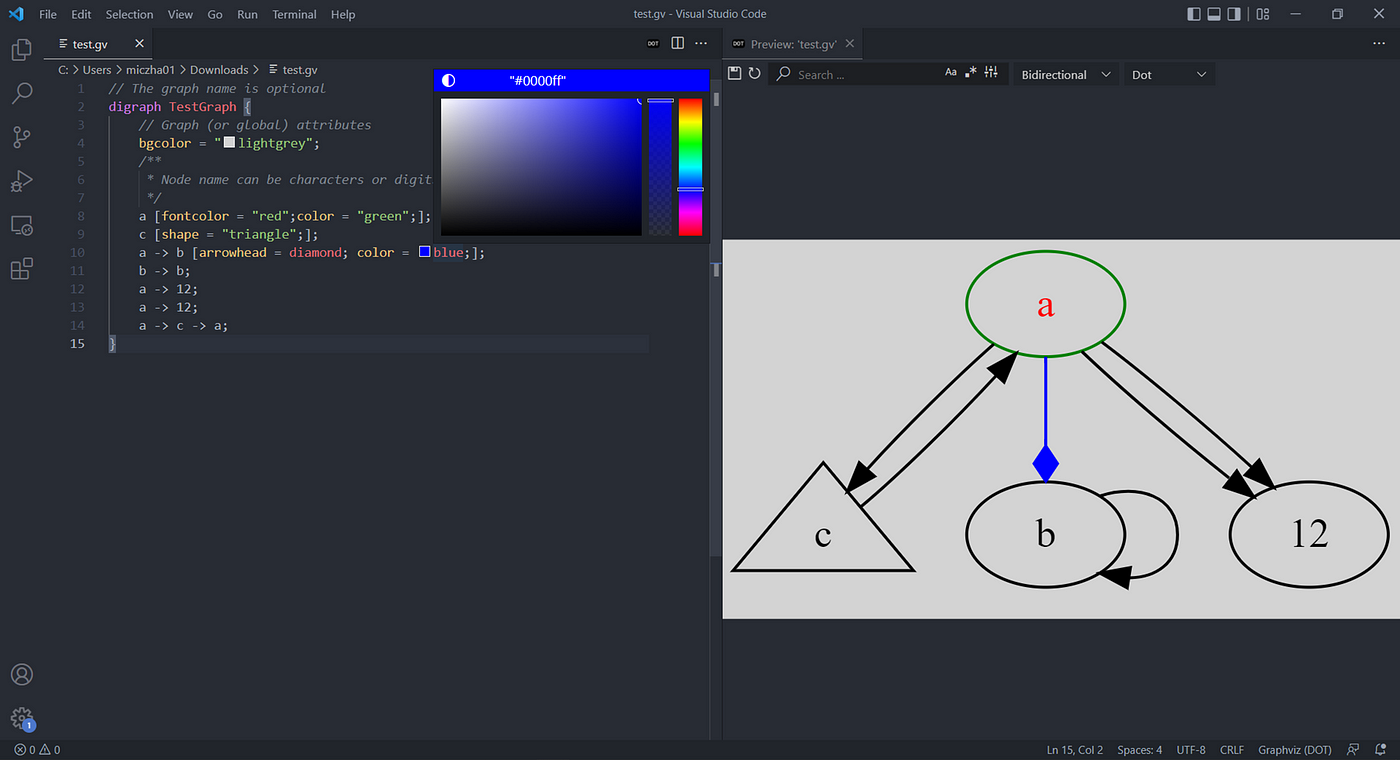Save the graph preview with the disk icon
The image size is (1400, 760).
click(x=735, y=74)
